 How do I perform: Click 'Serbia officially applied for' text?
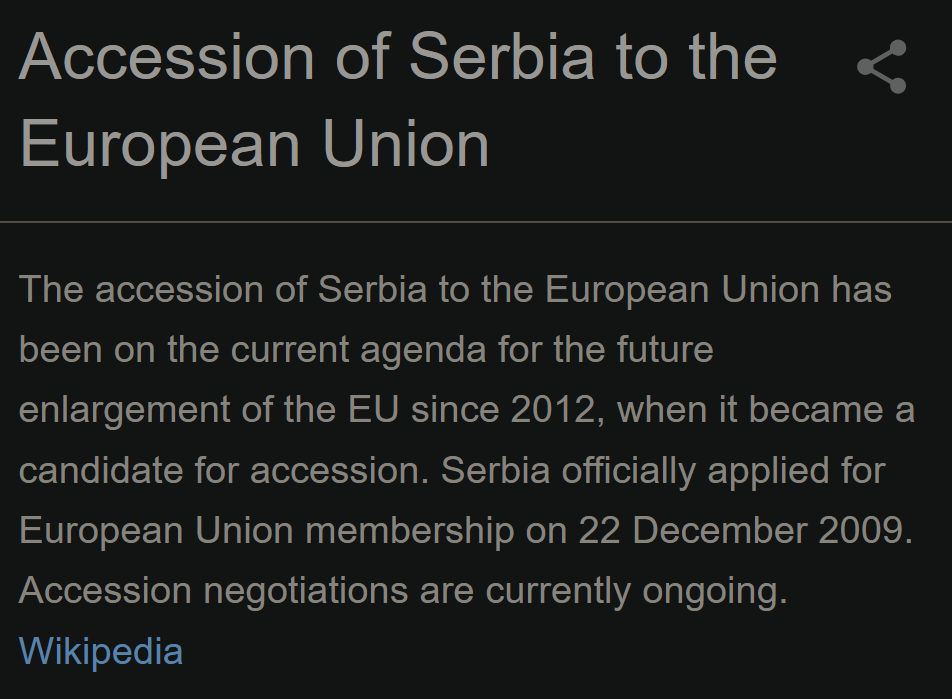(663, 471)
